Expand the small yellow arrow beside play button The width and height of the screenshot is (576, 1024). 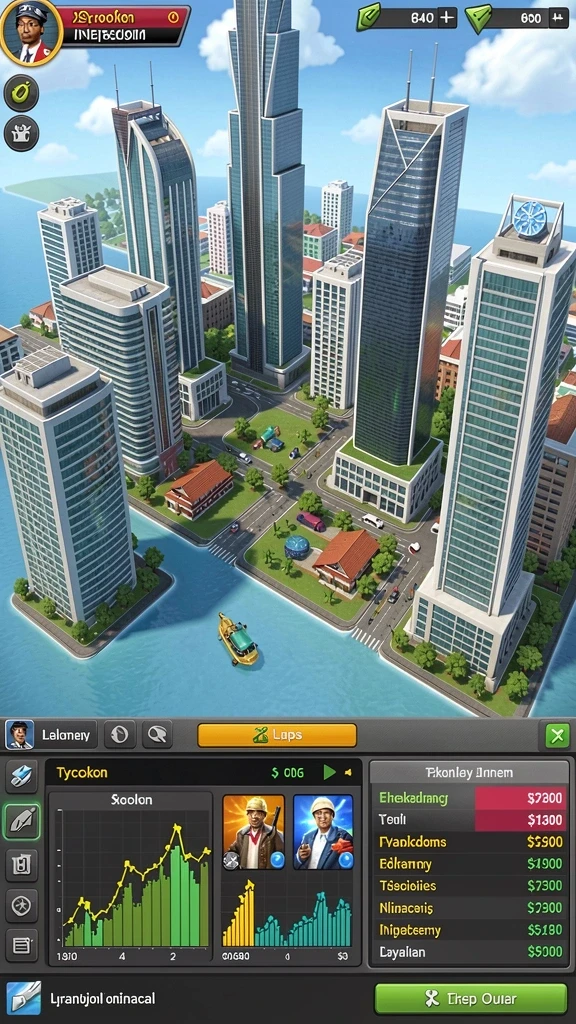point(349,773)
